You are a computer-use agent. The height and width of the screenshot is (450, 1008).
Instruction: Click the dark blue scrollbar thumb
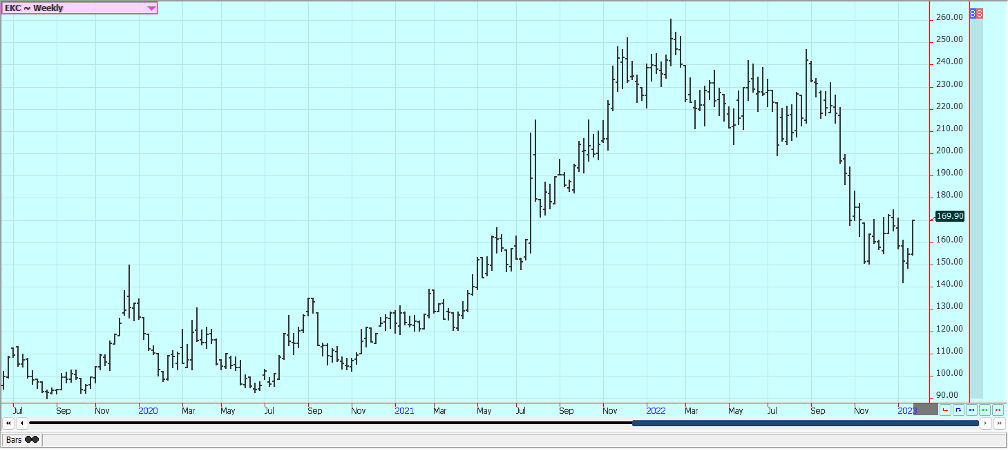[806, 423]
